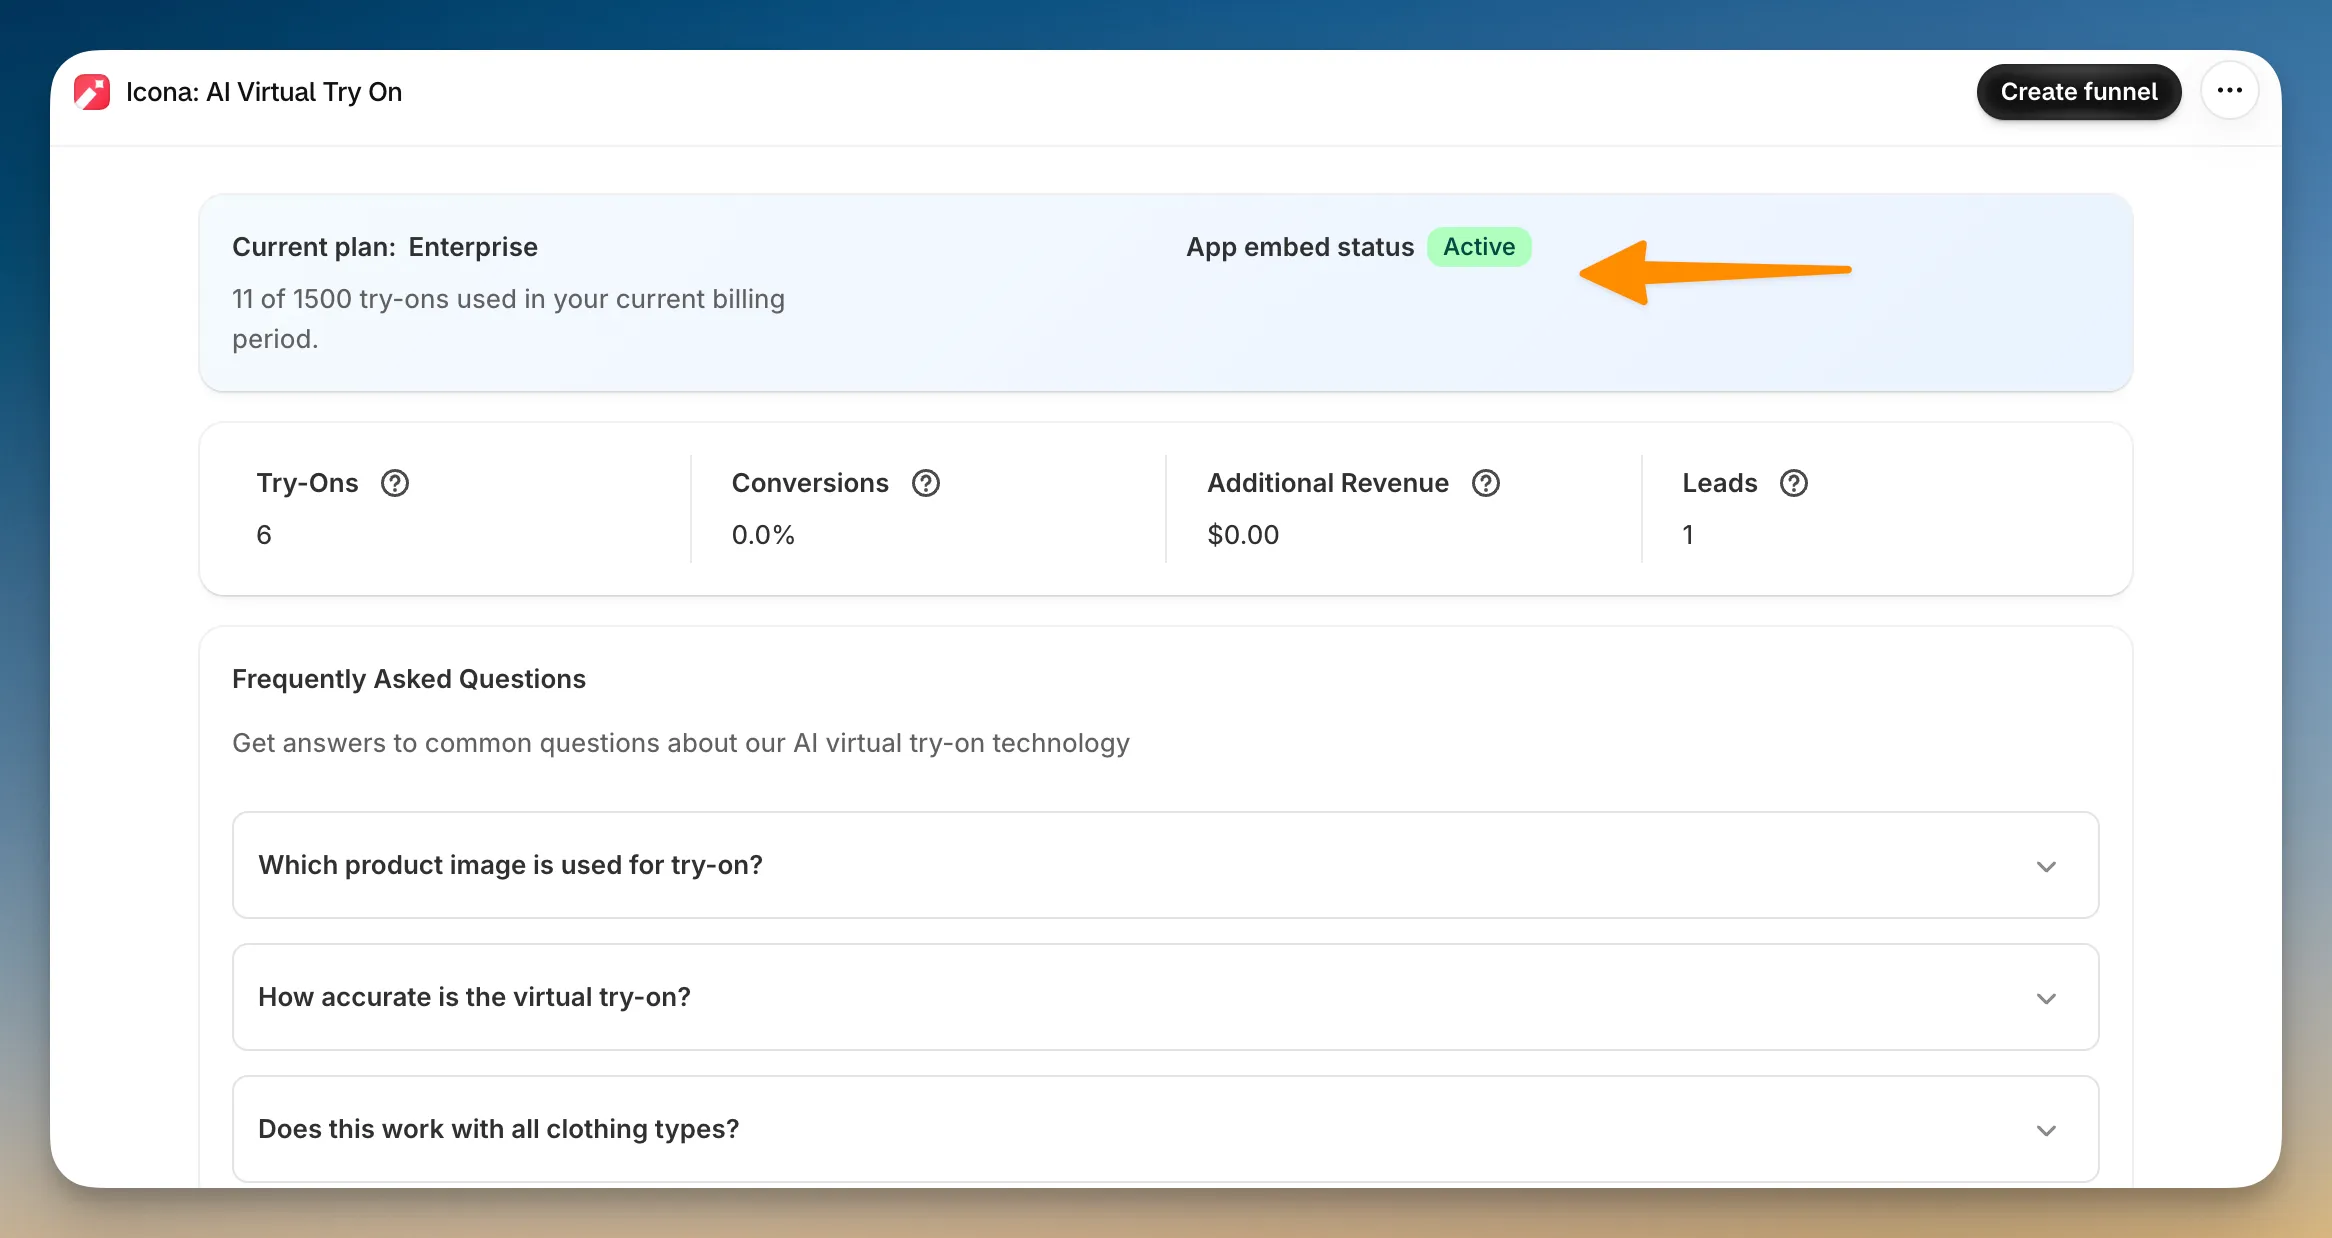Image resolution: width=2332 pixels, height=1238 pixels.
Task: Expand 'Does this work with all clothing types?'
Action: coord(1165,1129)
